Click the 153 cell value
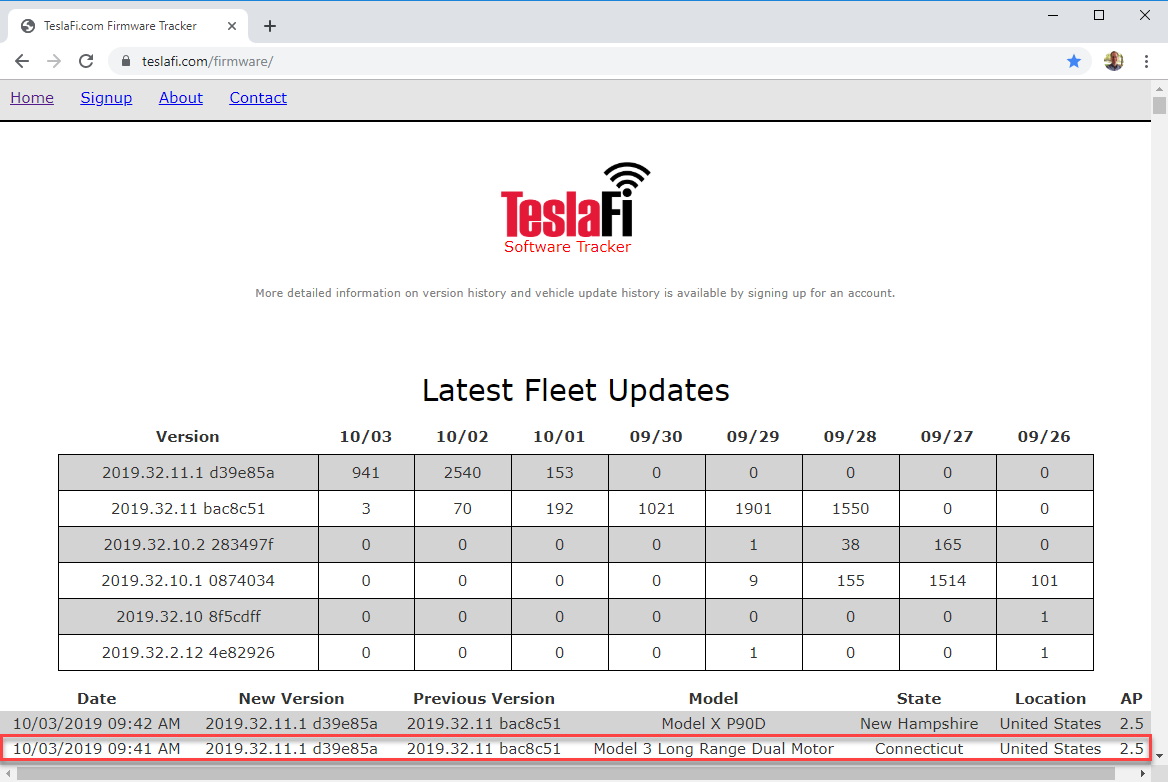The image size is (1168, 782). pos(559,472)
